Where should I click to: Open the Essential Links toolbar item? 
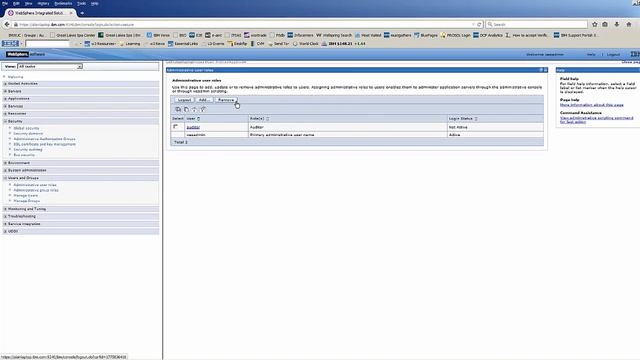(x=183, y=44)
